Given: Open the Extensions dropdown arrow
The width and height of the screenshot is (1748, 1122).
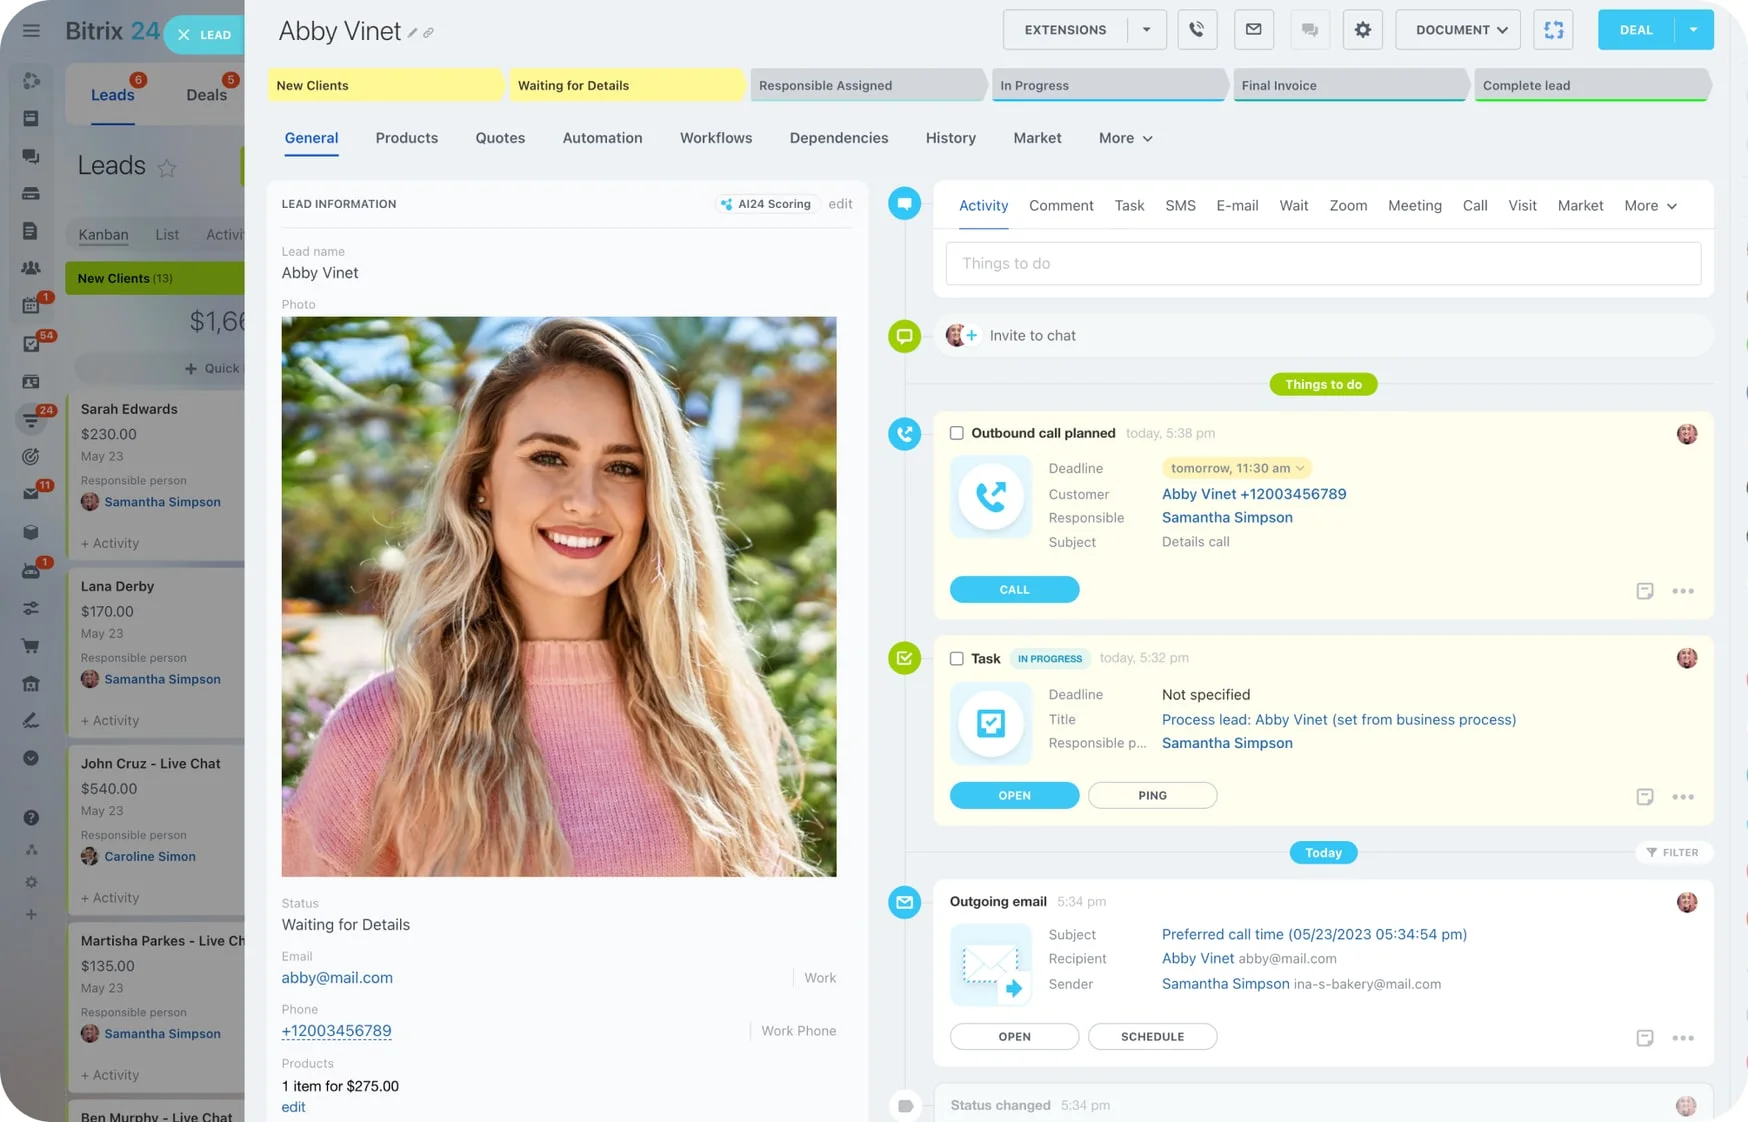Looking at the screenshot, I should point(1146,30).
